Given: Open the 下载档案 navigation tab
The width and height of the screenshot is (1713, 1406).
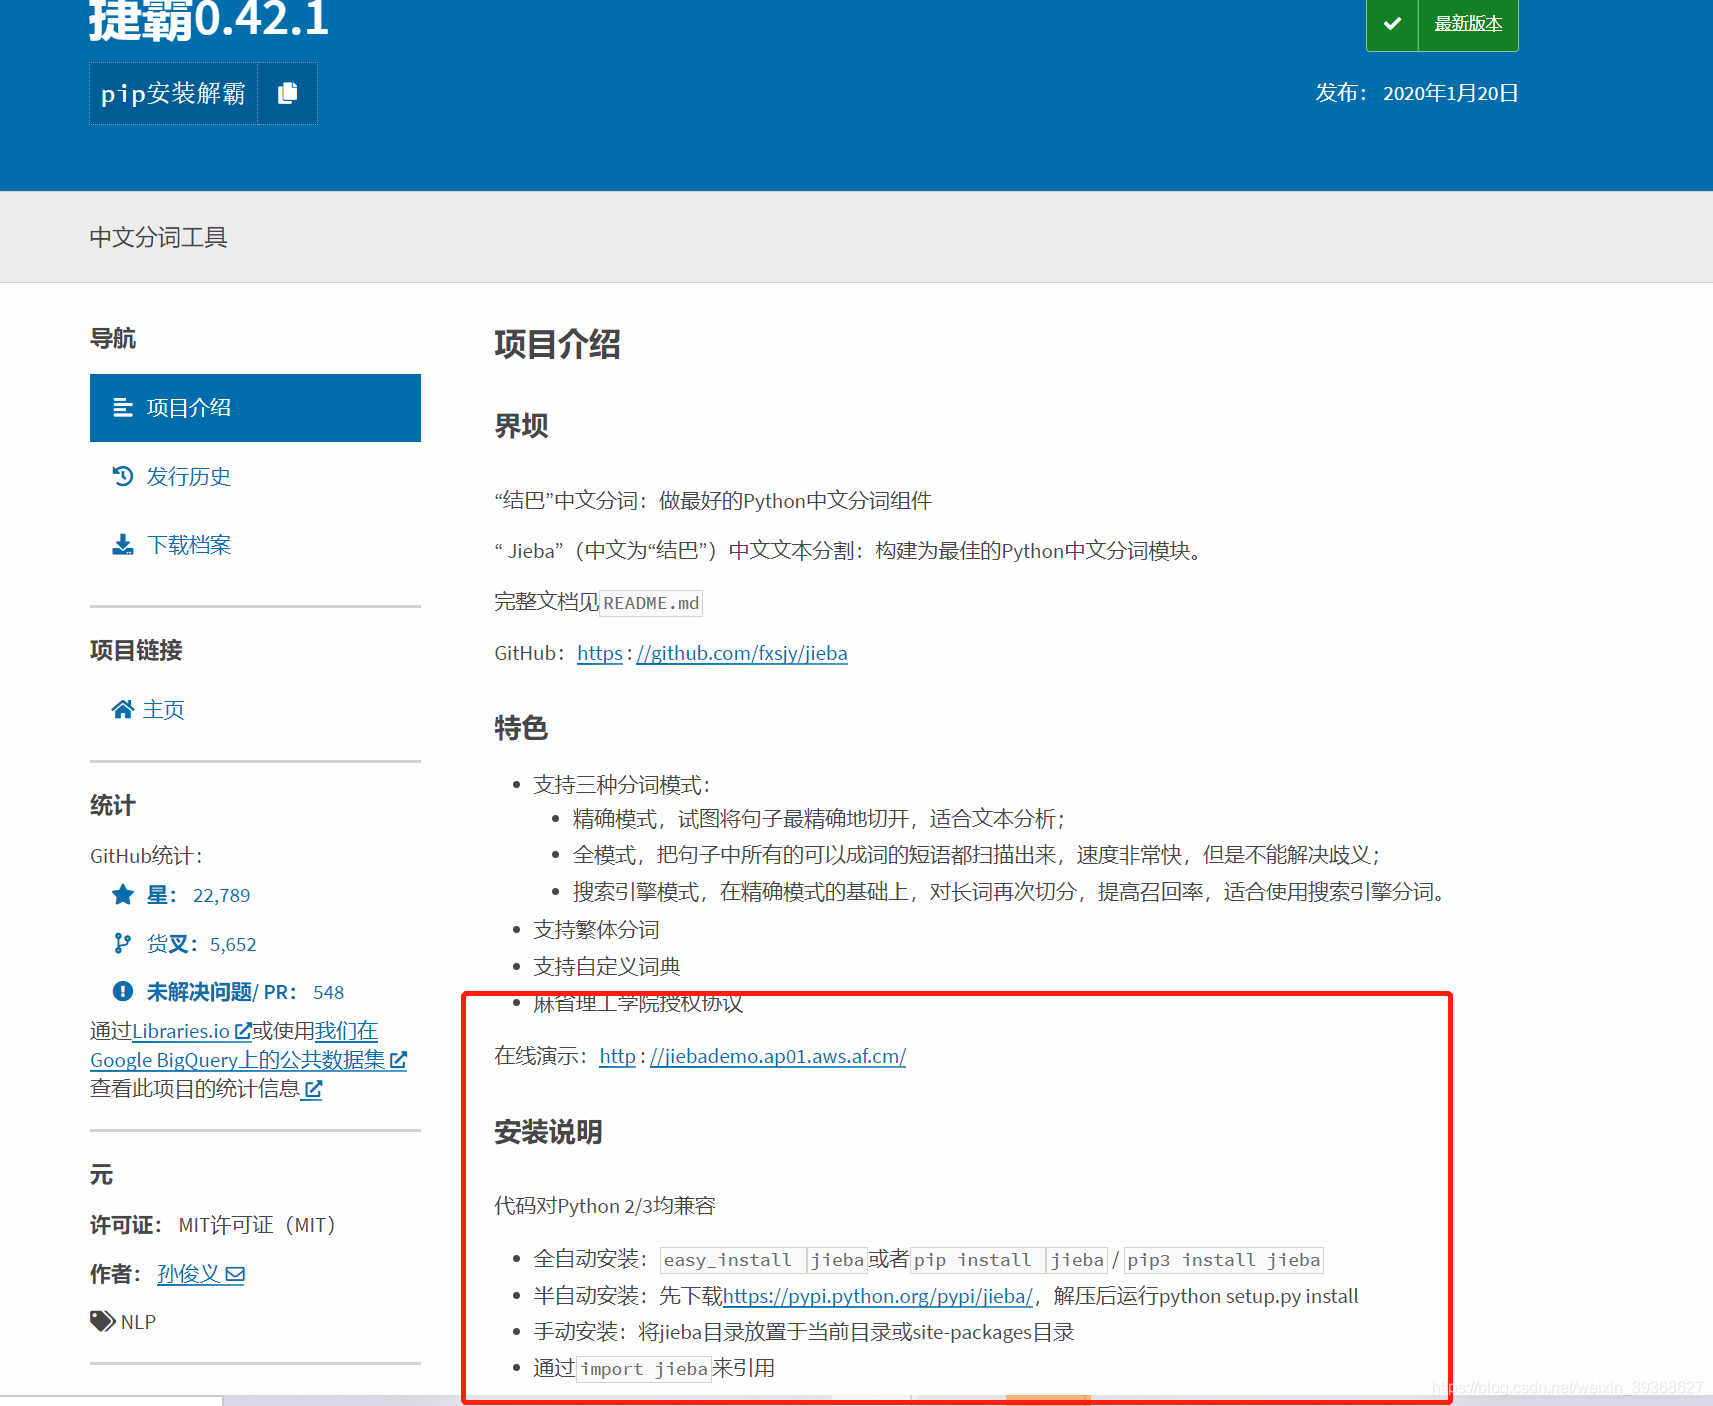Looking at the screenshot, I should (188, 545).
